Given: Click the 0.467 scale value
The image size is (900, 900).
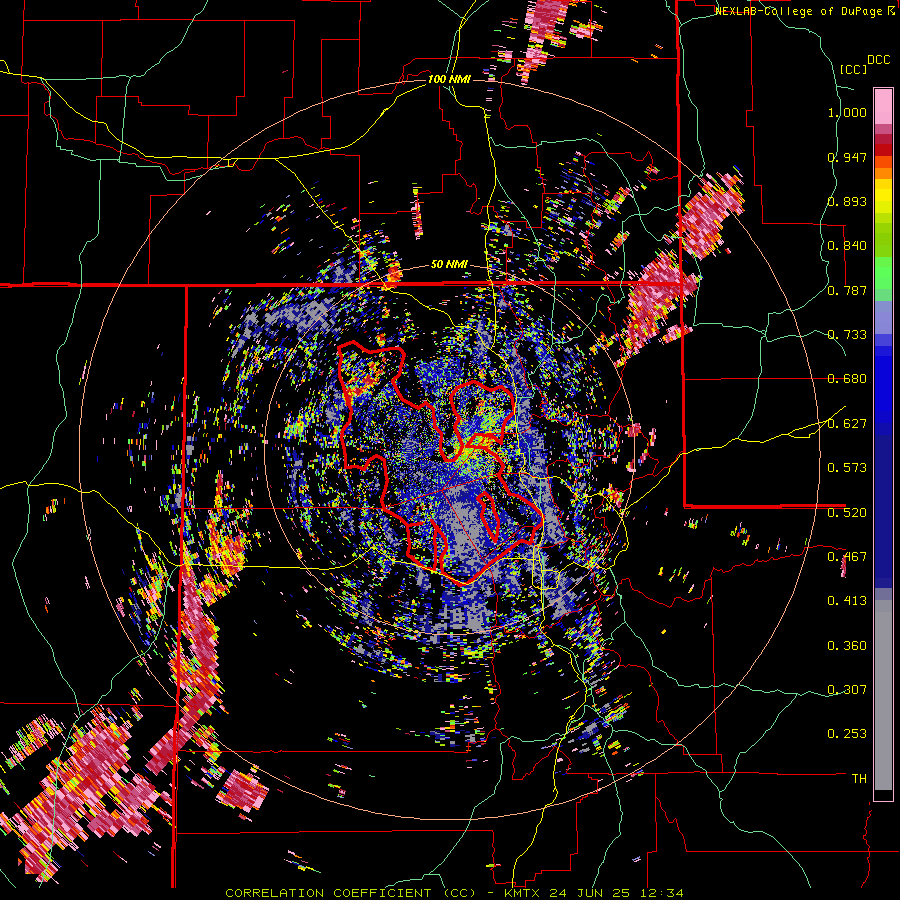Looking at the screenshot, I should [847, 557].
